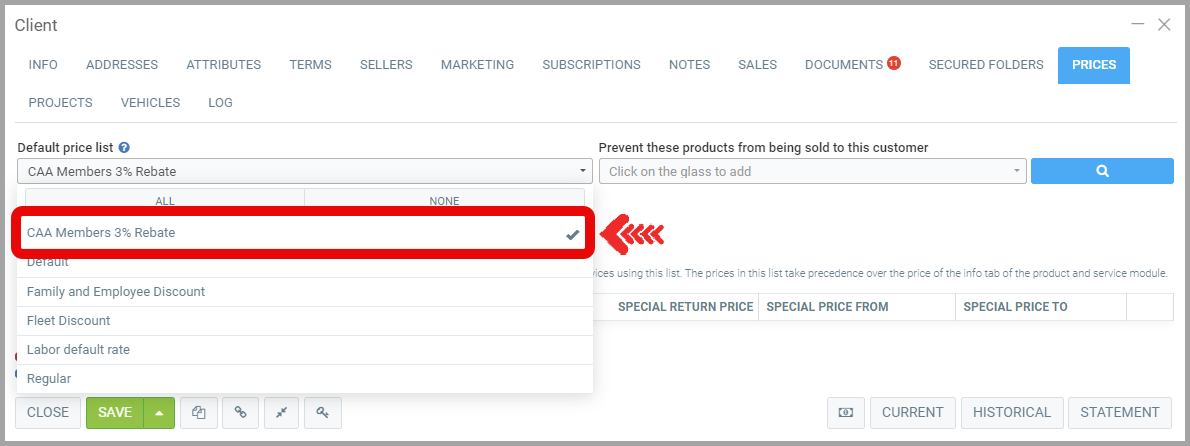The height and width of the screenshot is (446, 1190).
Task: Click the copy/duplicate icon next to Save
Action: (x=199, y=412)
